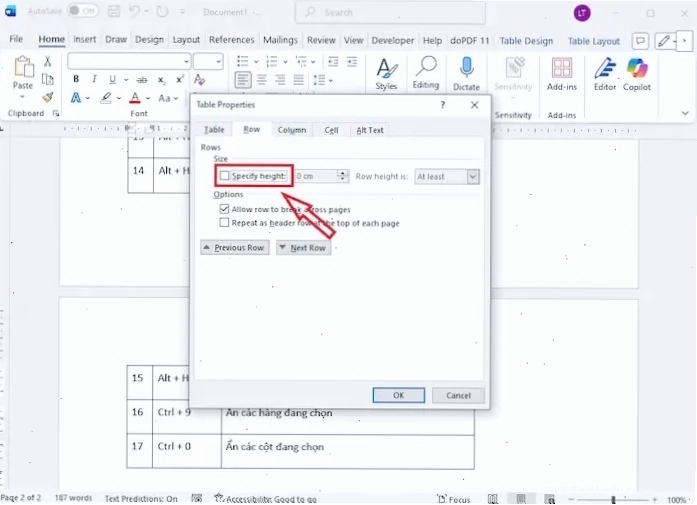Switch to the Column tab in dialog
Image resolution: width=697 pixels, height=505 pixels.
(292, 130)
